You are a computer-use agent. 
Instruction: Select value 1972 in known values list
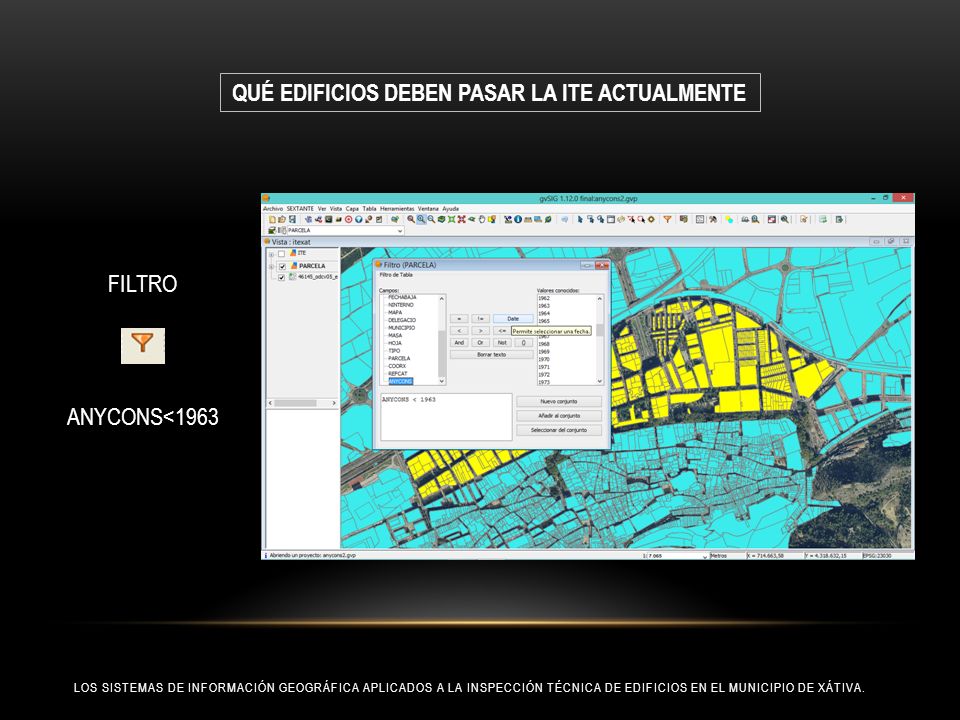point(544,375)
